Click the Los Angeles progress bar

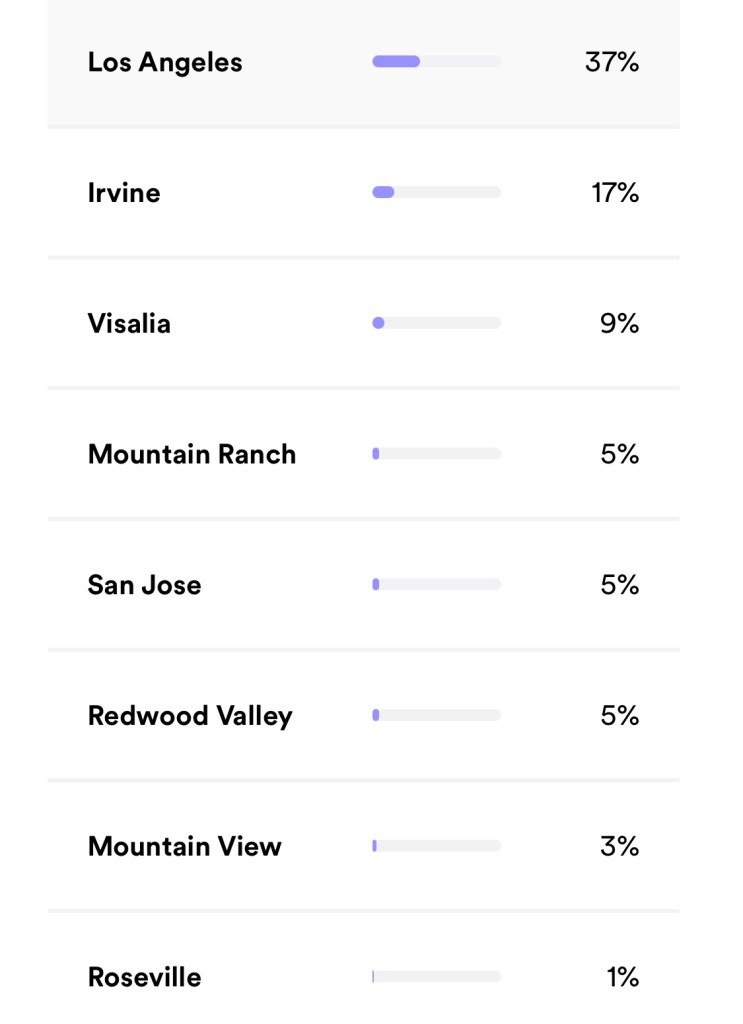(436, 62)
